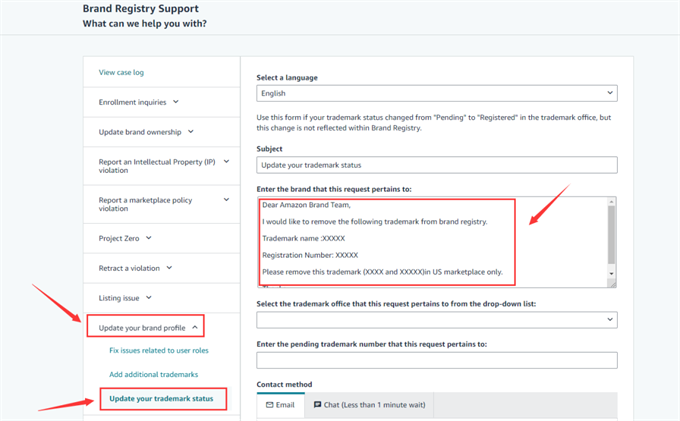Switch to the Chat contact method tab
This screenshot has height=421, width=680.
click(369, 405)
